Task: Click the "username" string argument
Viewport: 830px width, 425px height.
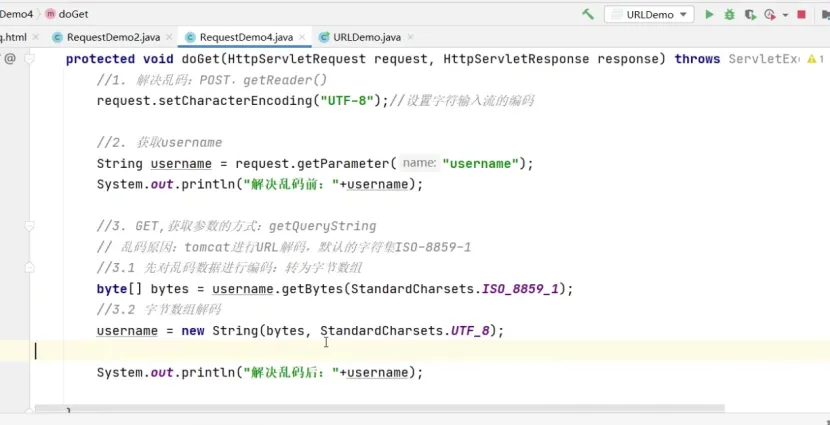Action: 481,164
